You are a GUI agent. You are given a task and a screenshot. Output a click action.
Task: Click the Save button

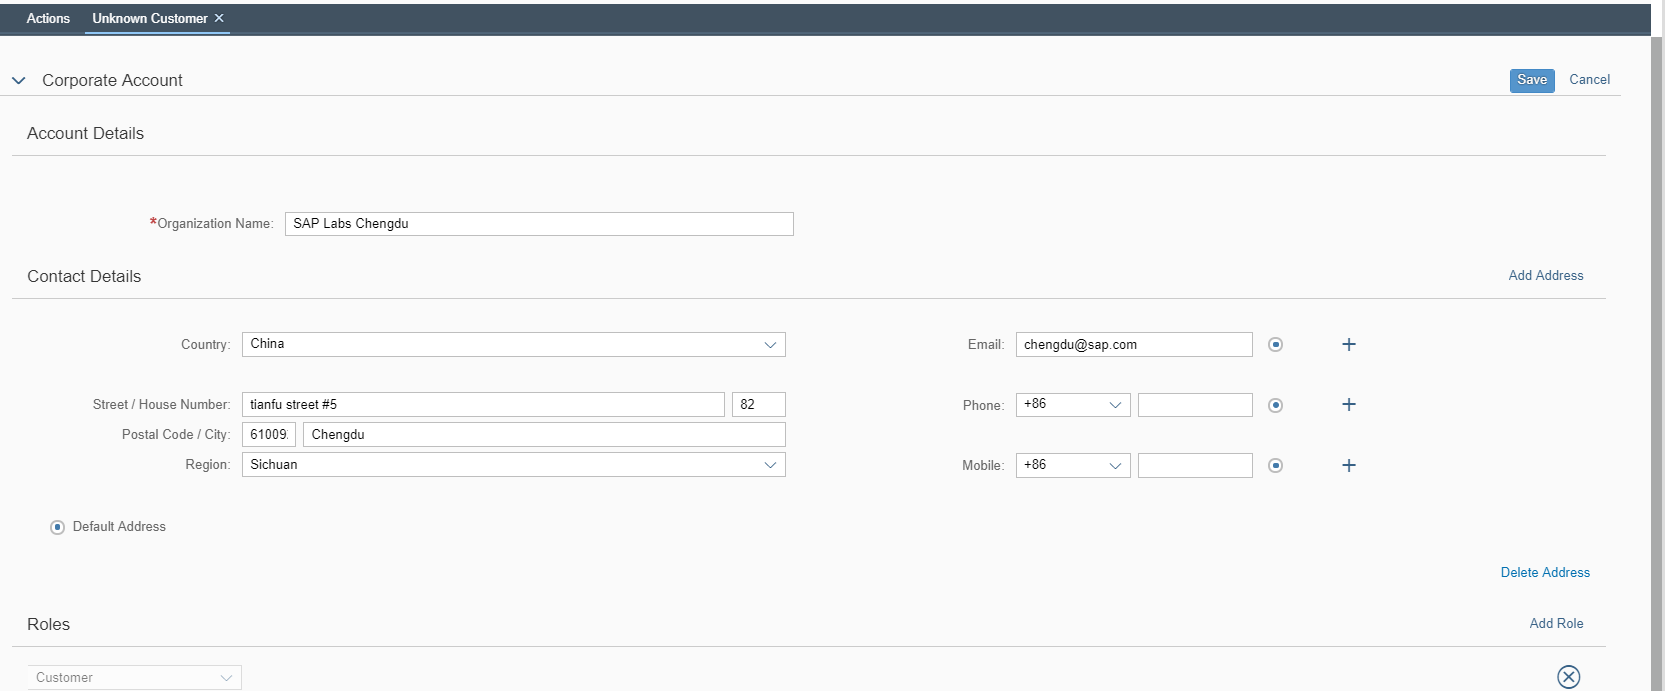[x=1532, y=80]
